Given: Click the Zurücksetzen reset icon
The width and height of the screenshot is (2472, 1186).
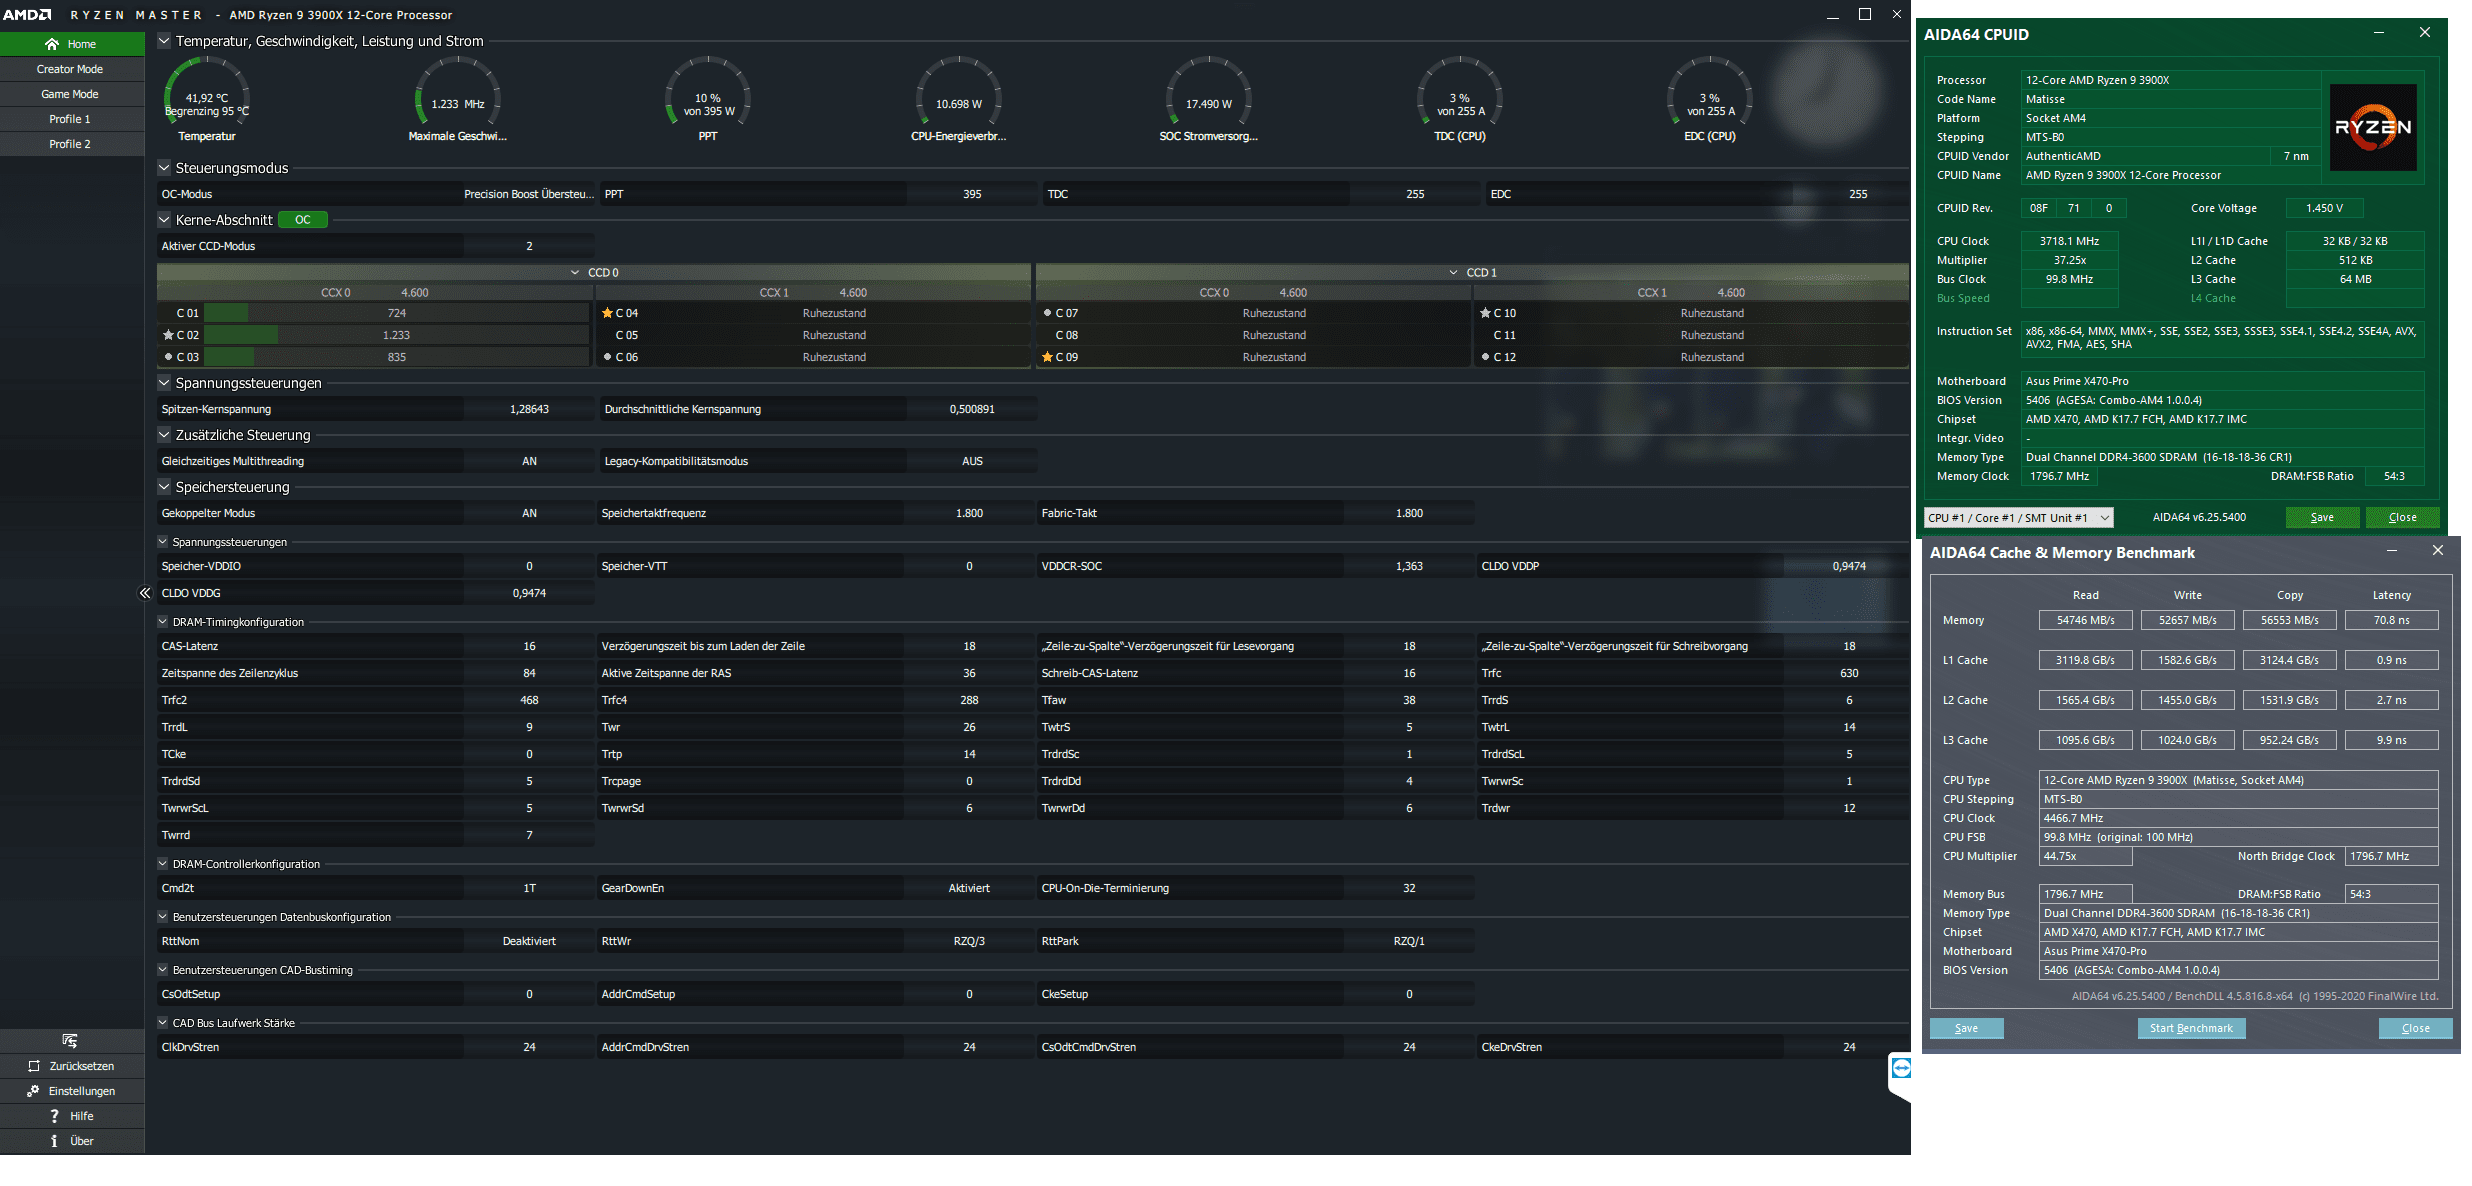Looking at the screenshot, I should [x=34, y=1066].
